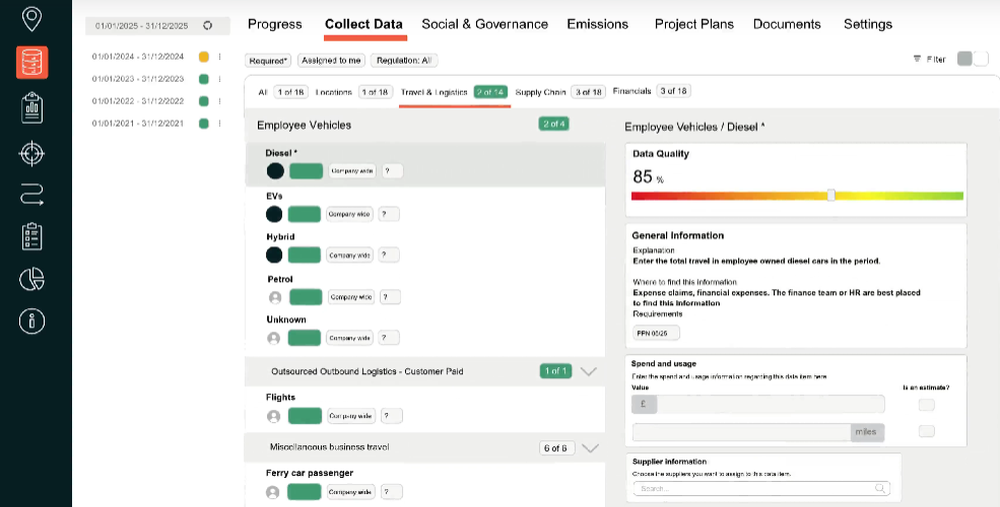Viewport: 1000px width, 507px height.
Task: Check 'Is an estimate' for £ value
Action: [927, 405]
